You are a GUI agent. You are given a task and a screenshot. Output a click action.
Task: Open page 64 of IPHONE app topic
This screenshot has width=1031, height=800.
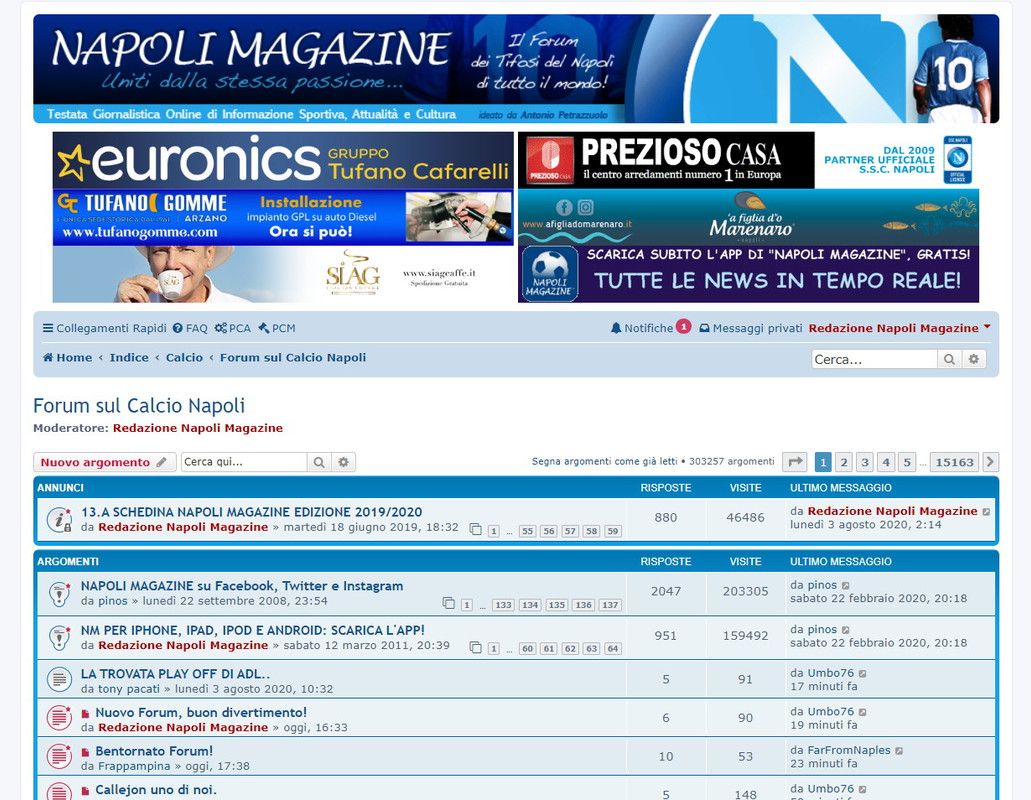click(x=613, y=649)
